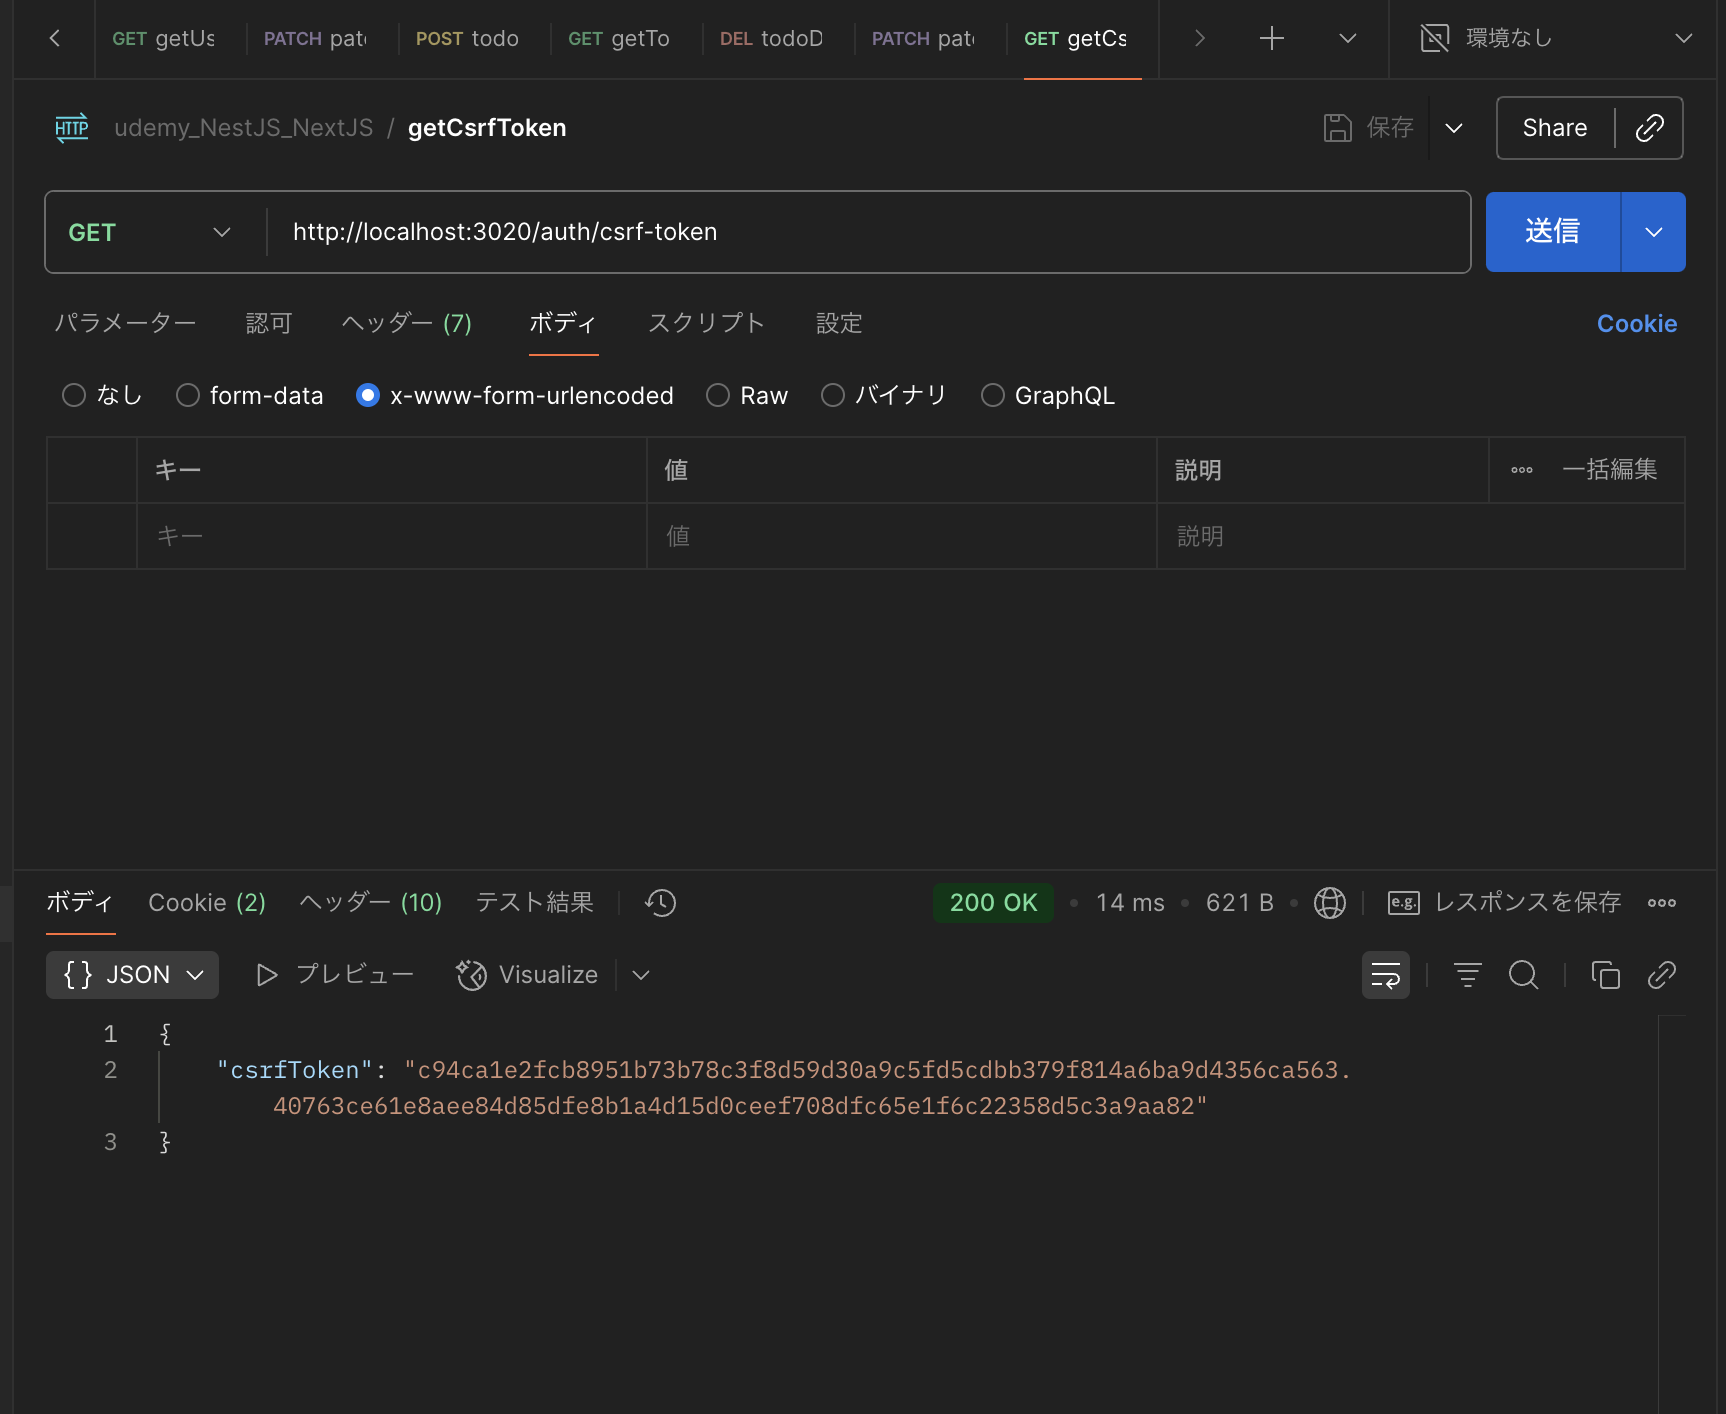Select x-www-form-urlencoded body type
Screen dimensions: 1726x1414
(368, 395)
